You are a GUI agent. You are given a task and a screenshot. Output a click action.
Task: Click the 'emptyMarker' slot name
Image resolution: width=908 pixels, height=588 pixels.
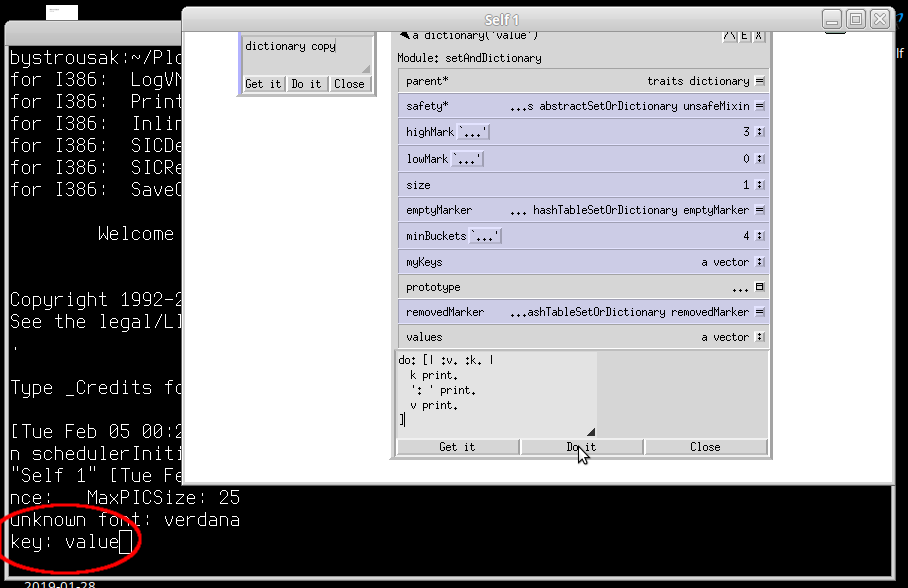click(x=439, y=210)
